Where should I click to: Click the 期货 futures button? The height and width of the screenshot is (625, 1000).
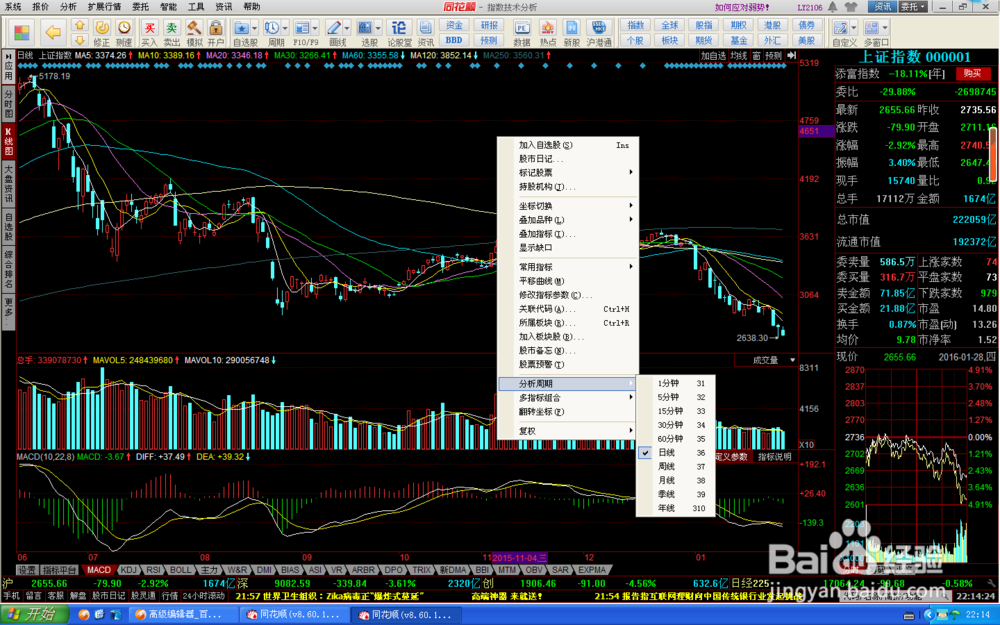tap(704, 40)
